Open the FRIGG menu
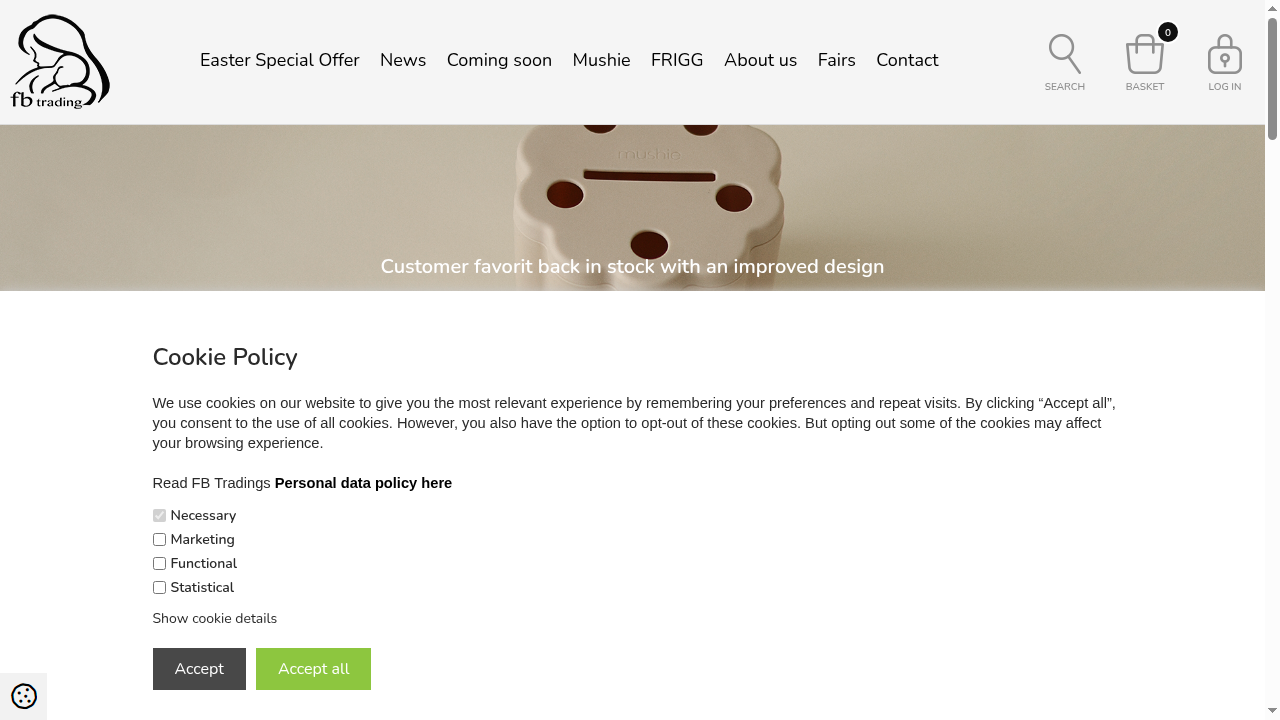The image size is (1280, 720). pos(677,60)
